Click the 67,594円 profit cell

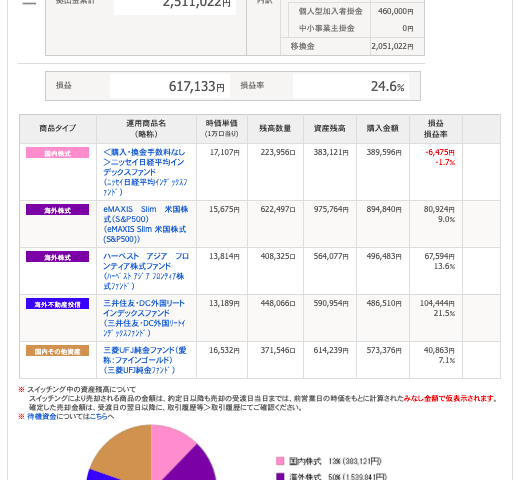pyautogui.click(x=439, y=256)
